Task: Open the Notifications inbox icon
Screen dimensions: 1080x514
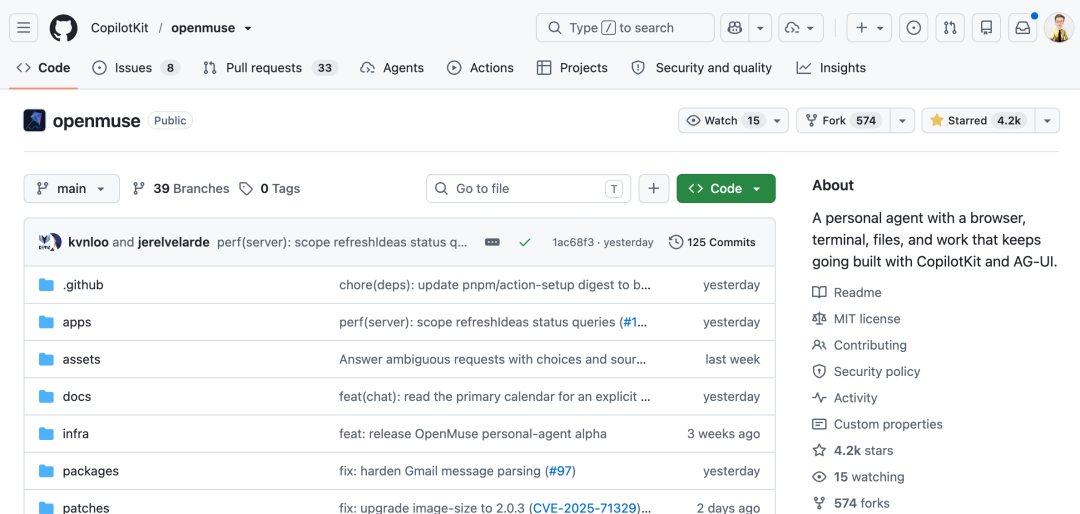Action: click(1023, 28)
